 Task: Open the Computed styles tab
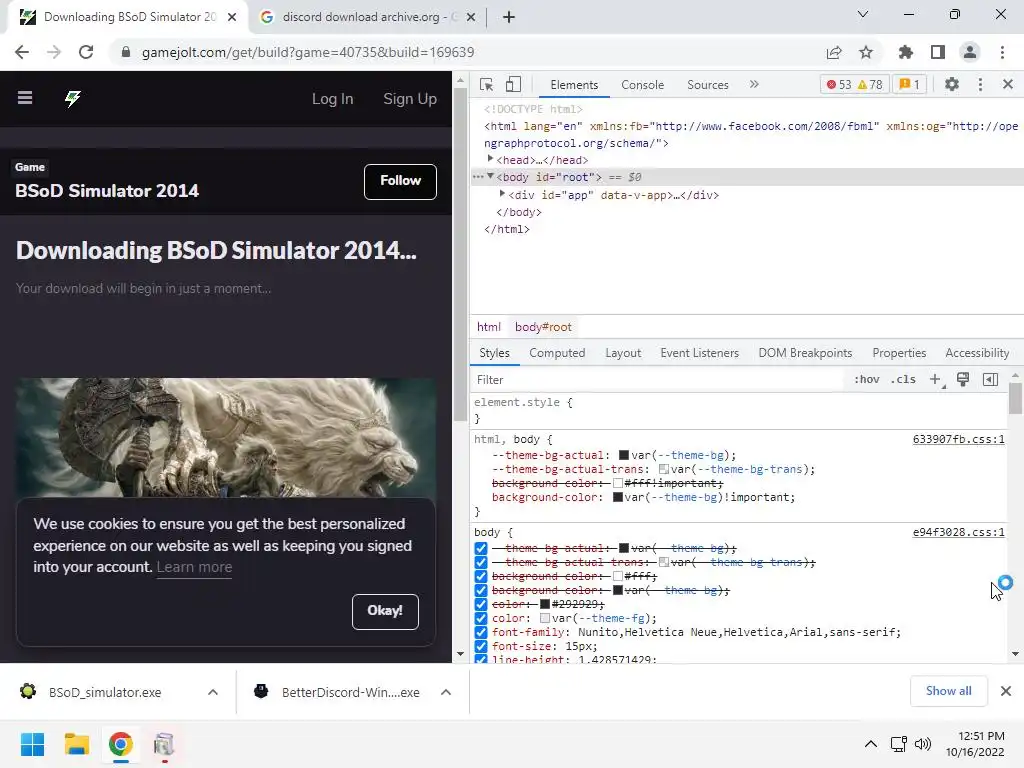point(557,353)
